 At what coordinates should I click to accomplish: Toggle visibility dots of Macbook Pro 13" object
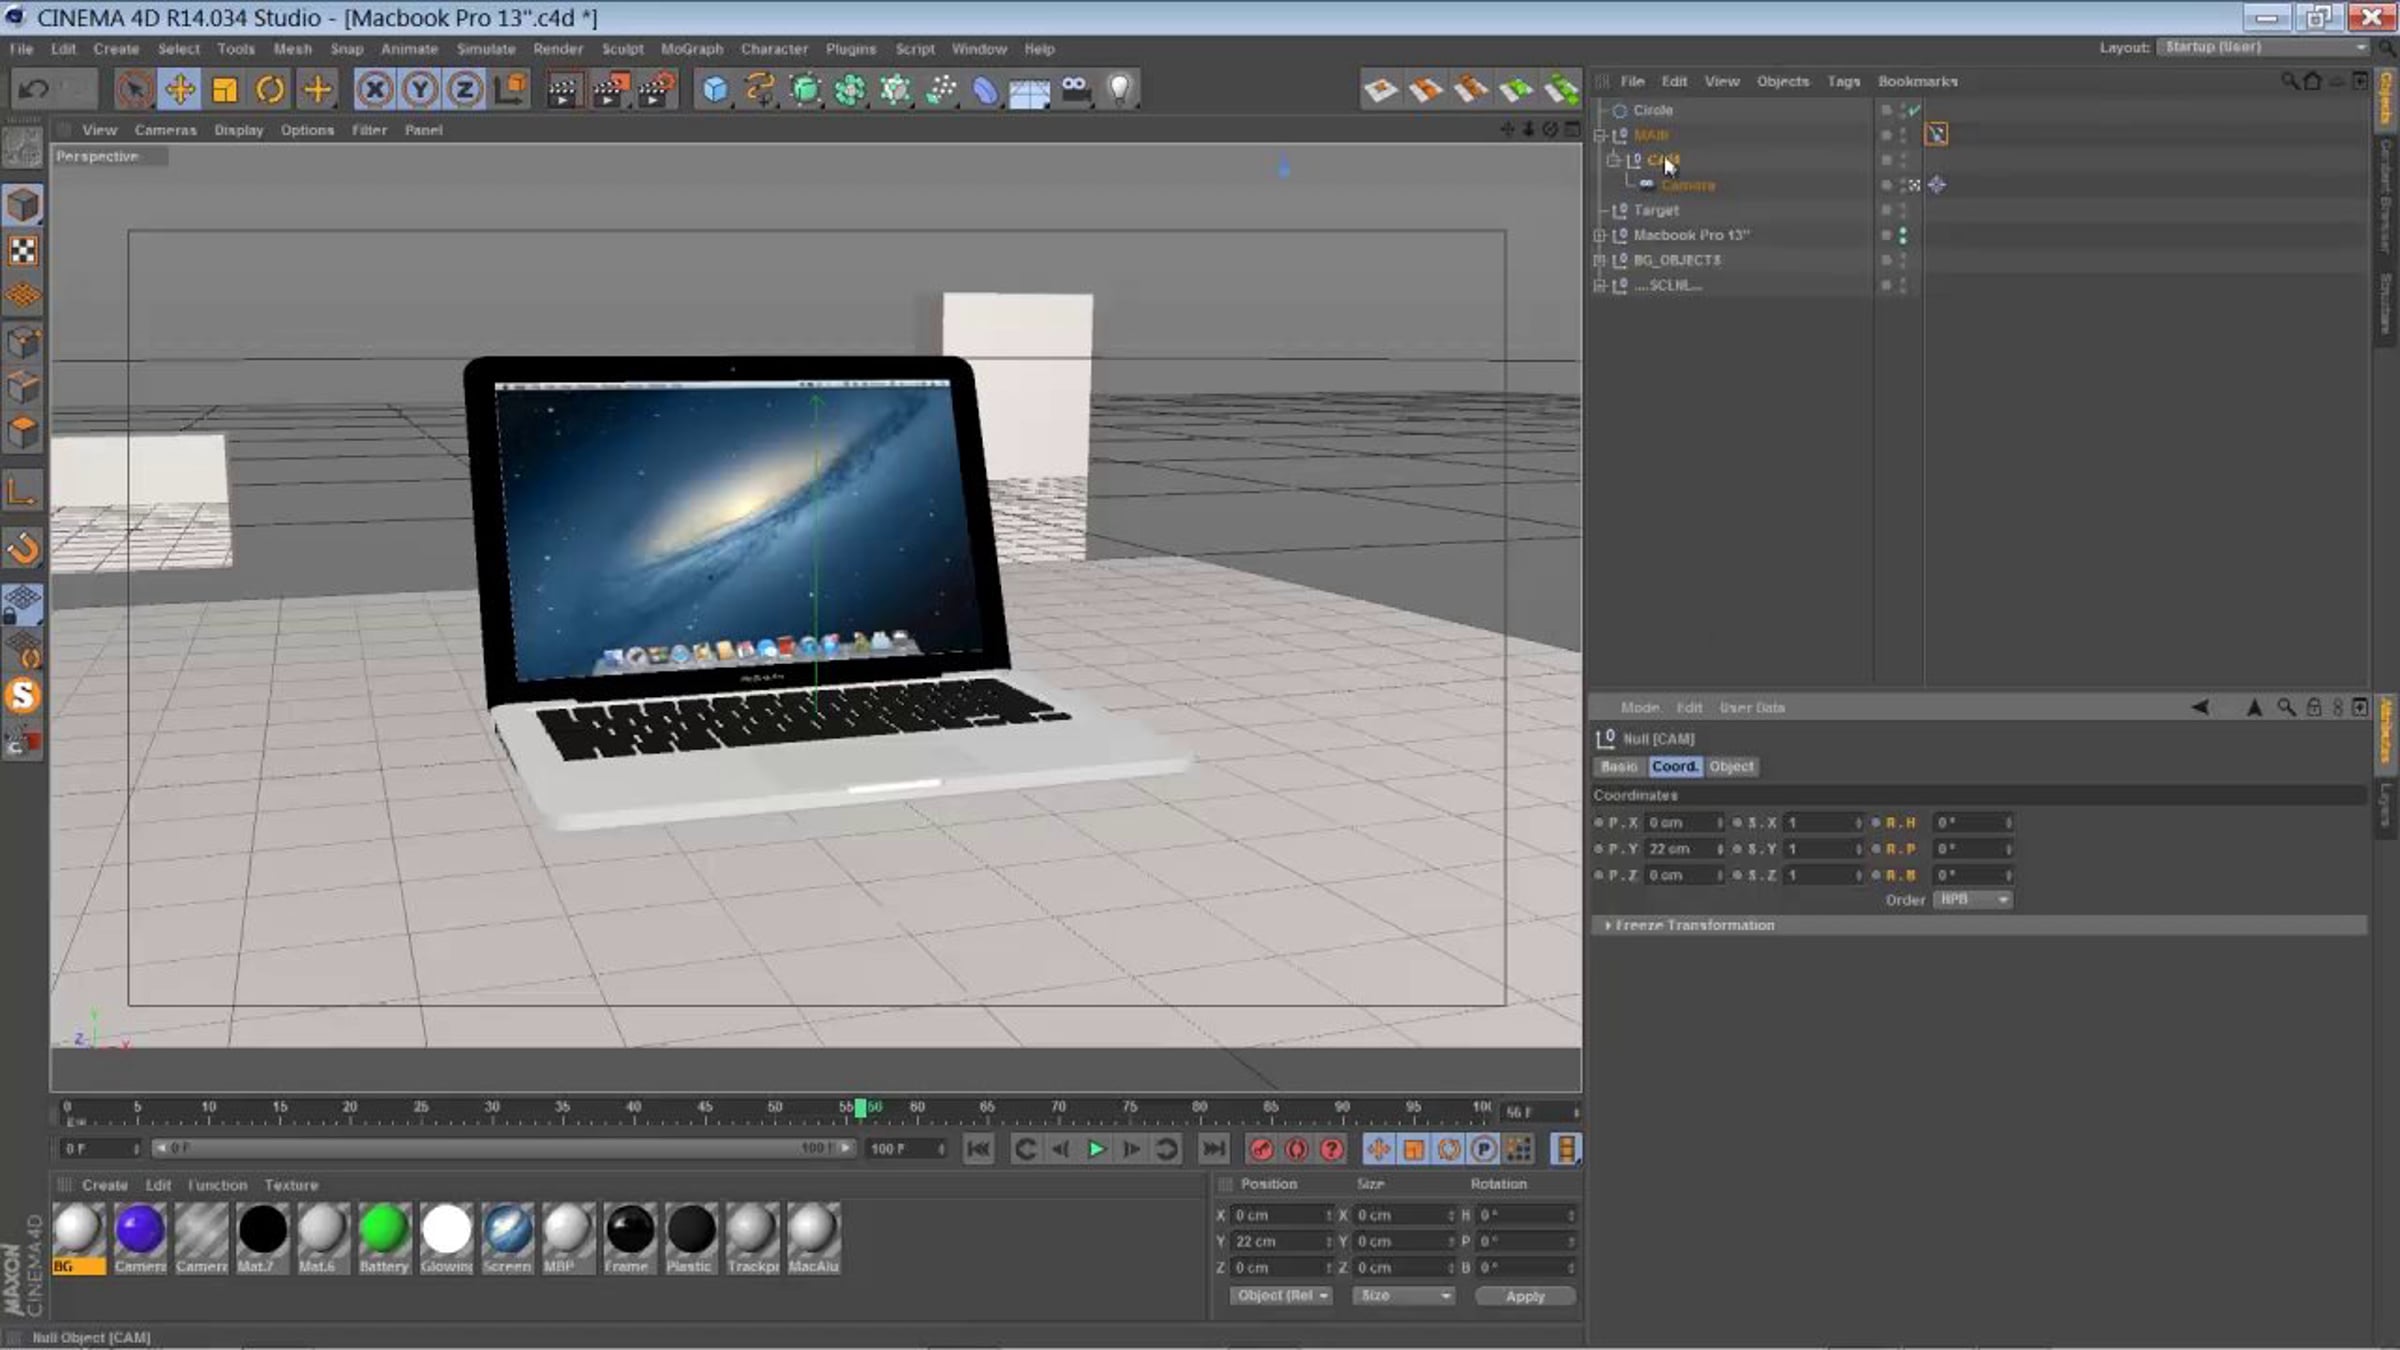tap(1902, 235)
